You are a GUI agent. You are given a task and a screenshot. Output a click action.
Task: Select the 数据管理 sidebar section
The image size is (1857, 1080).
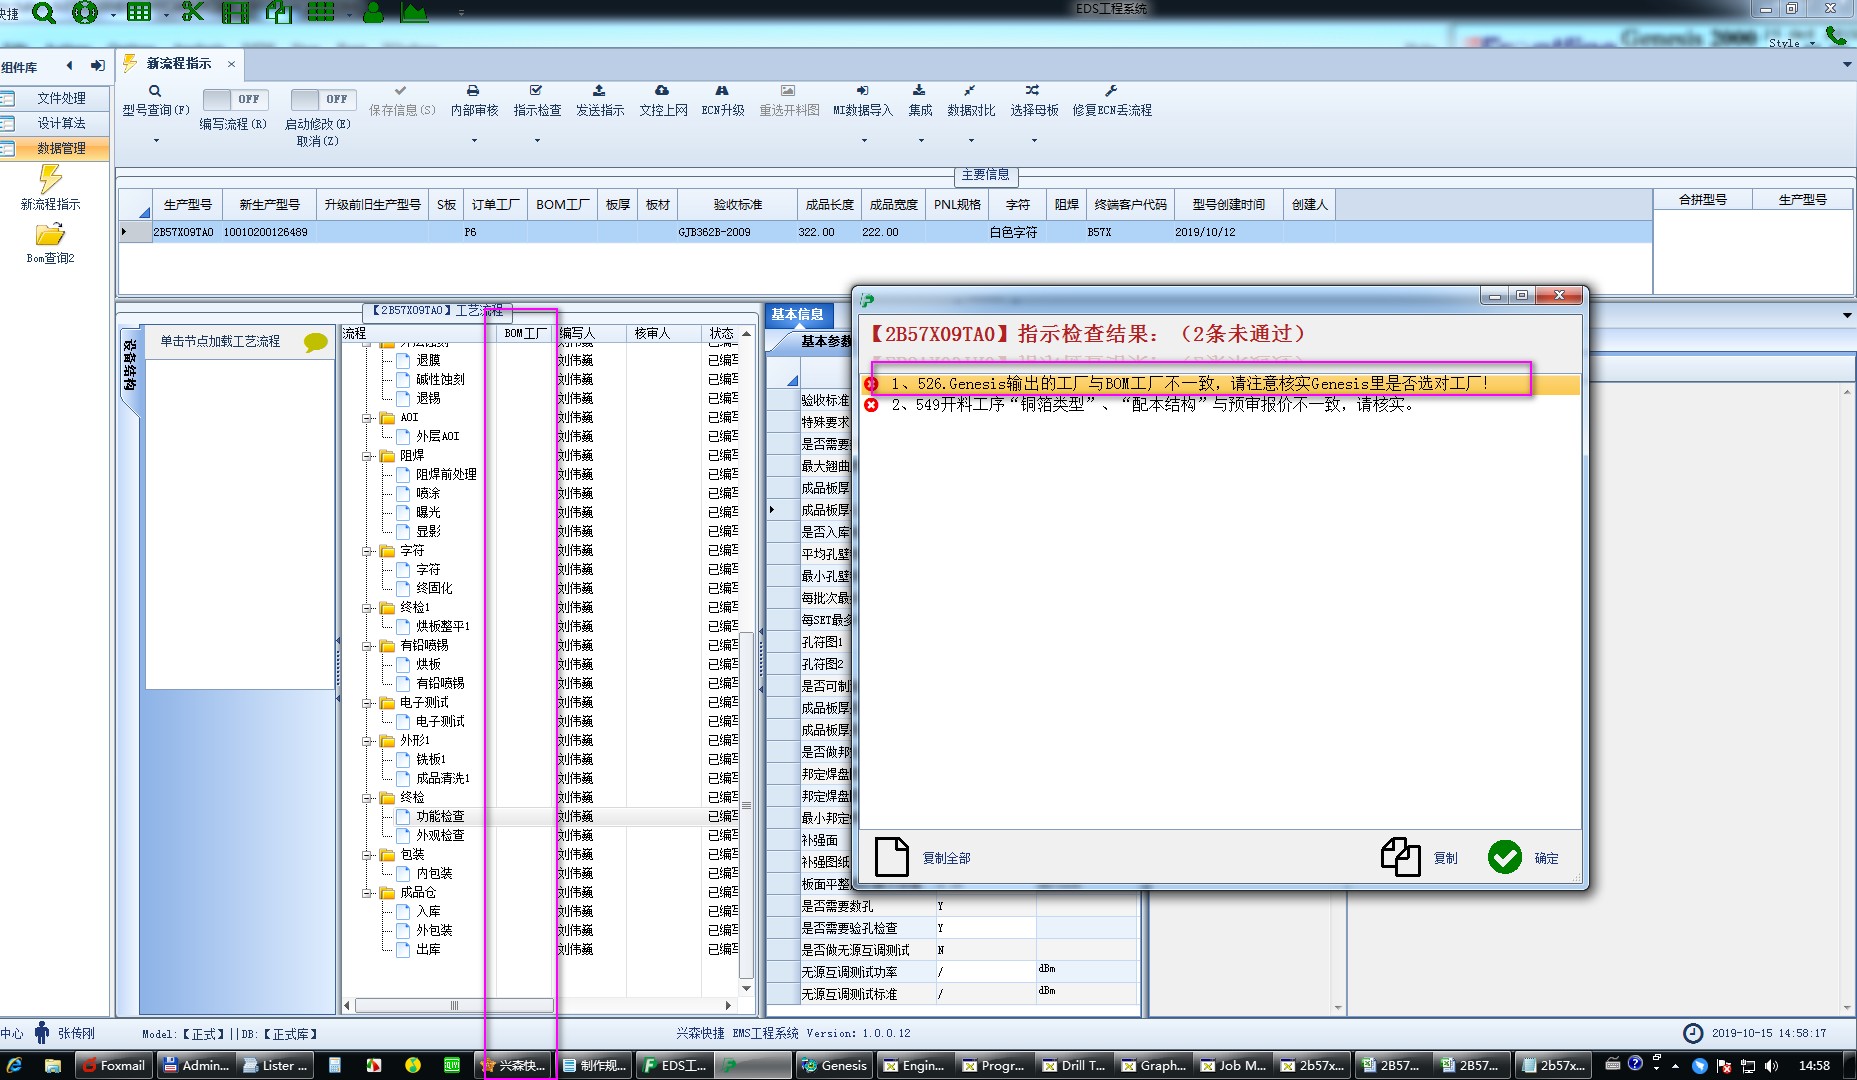tap(56, 148)
